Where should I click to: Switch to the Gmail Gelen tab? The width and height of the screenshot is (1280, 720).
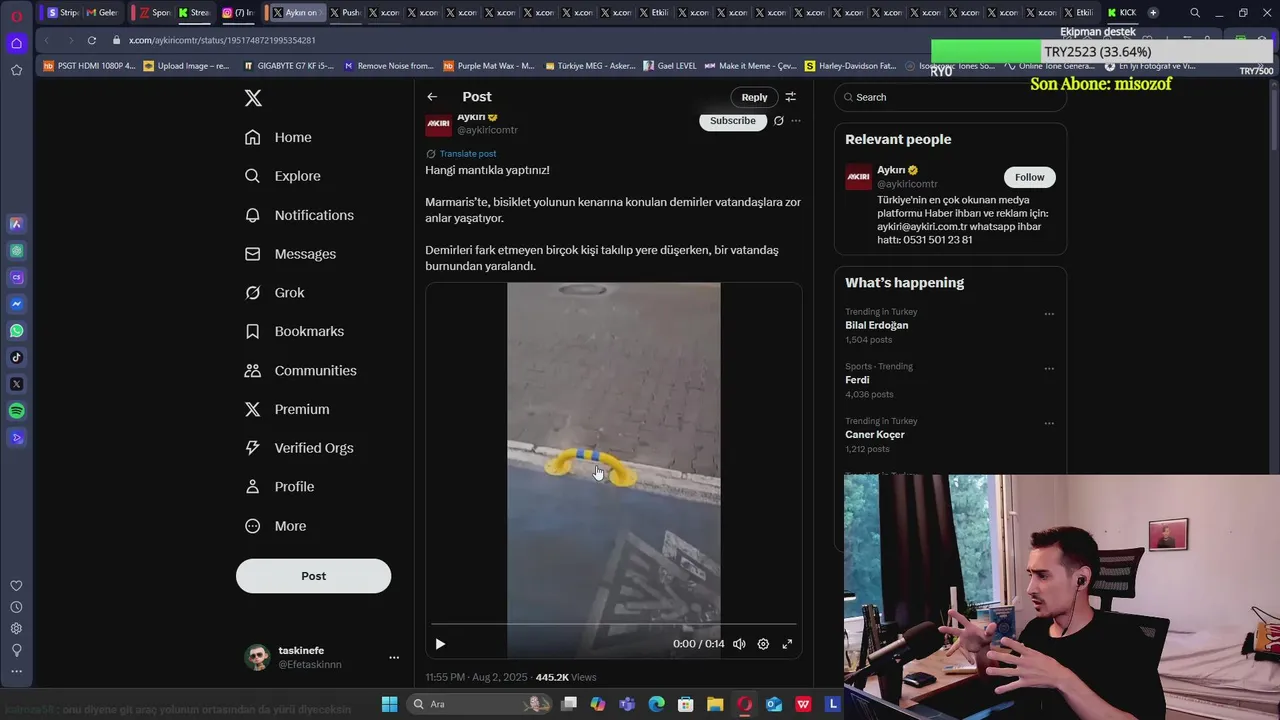point(101,13)
